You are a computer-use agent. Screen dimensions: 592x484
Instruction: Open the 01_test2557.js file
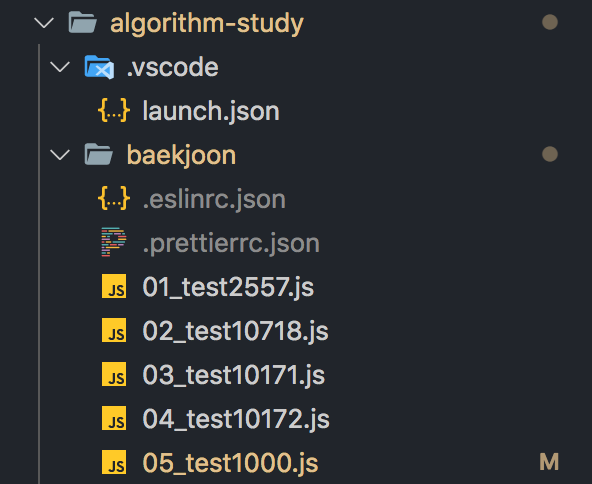(228, 287)
